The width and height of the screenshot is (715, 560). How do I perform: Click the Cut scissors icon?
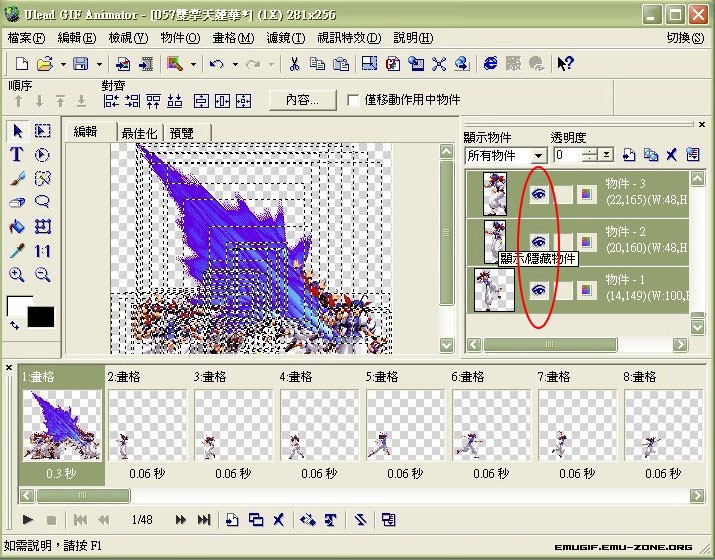click(x=295, y=64)
